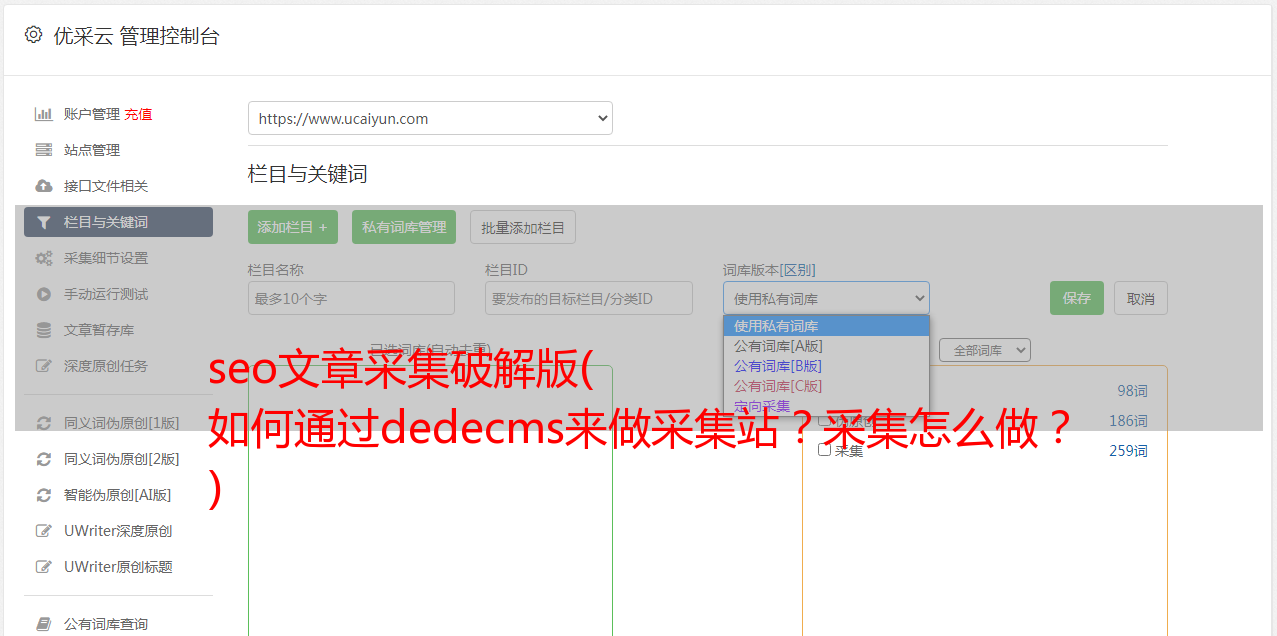Click the 取消 button
This screenshot has width=1277, height=636.
(x=1141, y=298)
